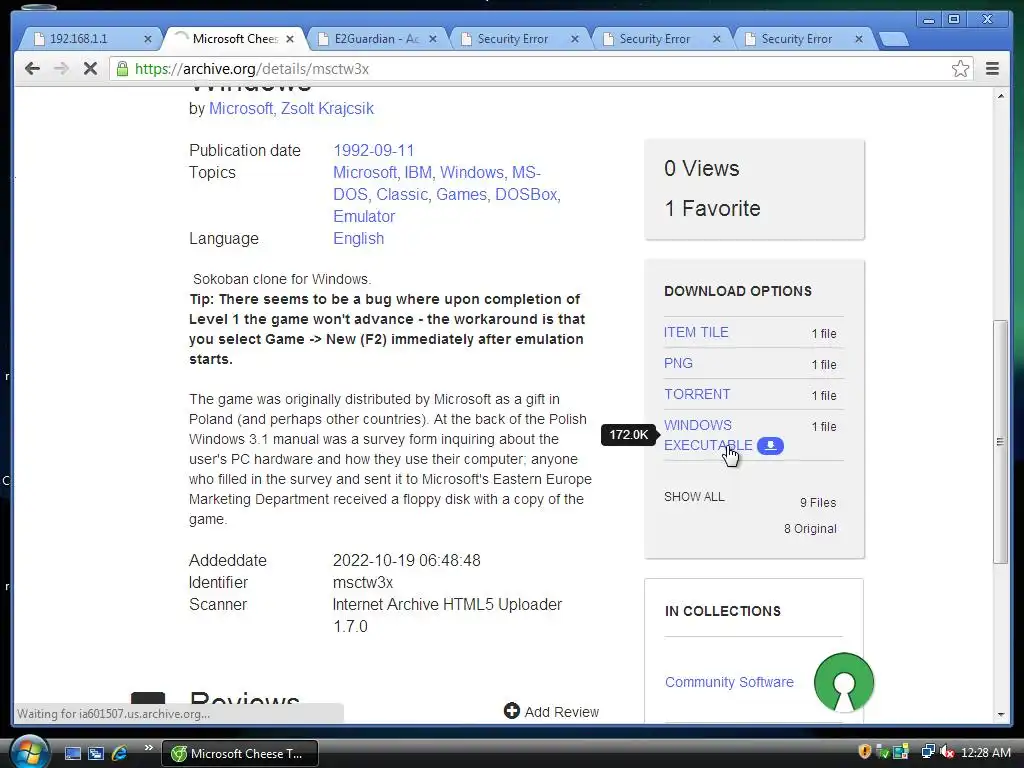Select the Microsoft Cheese tab
This screenshot has width=1024, height=768.
(235, 39)
